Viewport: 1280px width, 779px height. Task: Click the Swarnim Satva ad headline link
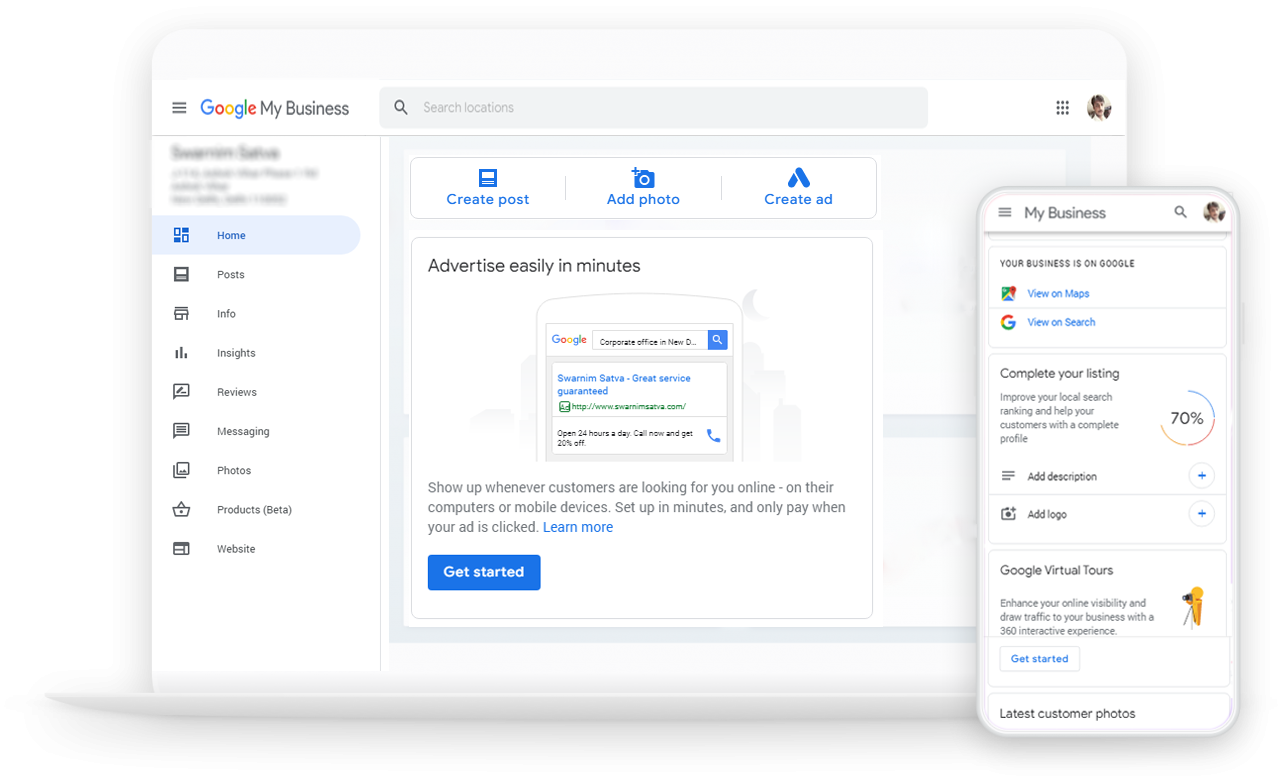tap(624, 385)
